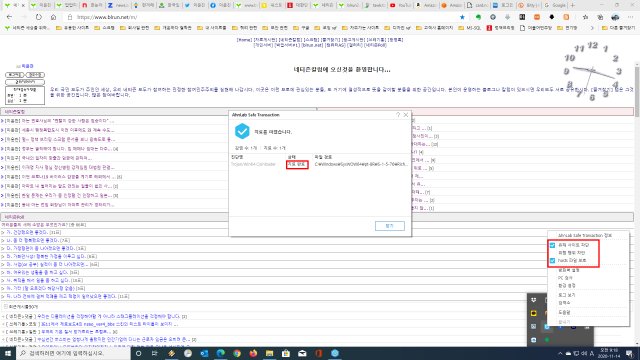The image size is (640, 360).
Task: Switch to the Twitter tab in the browser
Action: pos(195,5)
